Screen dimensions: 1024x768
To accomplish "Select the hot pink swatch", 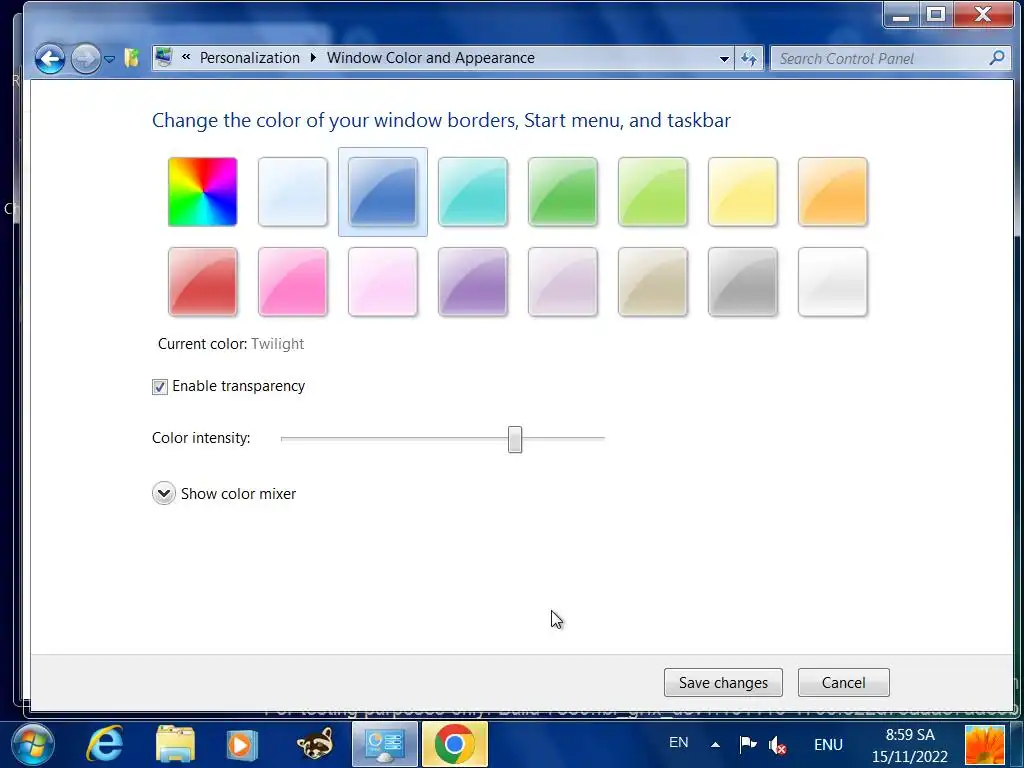I will pyautogui.click(x=293, y=282).
